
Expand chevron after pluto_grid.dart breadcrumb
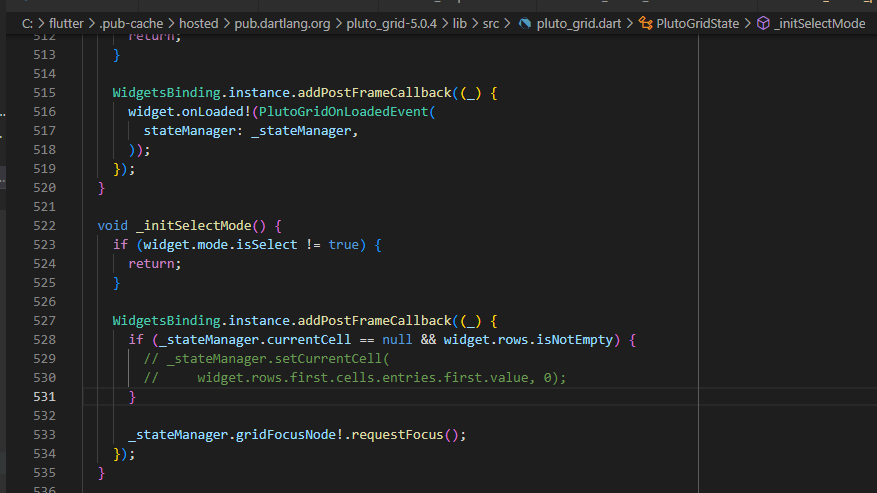630,24
